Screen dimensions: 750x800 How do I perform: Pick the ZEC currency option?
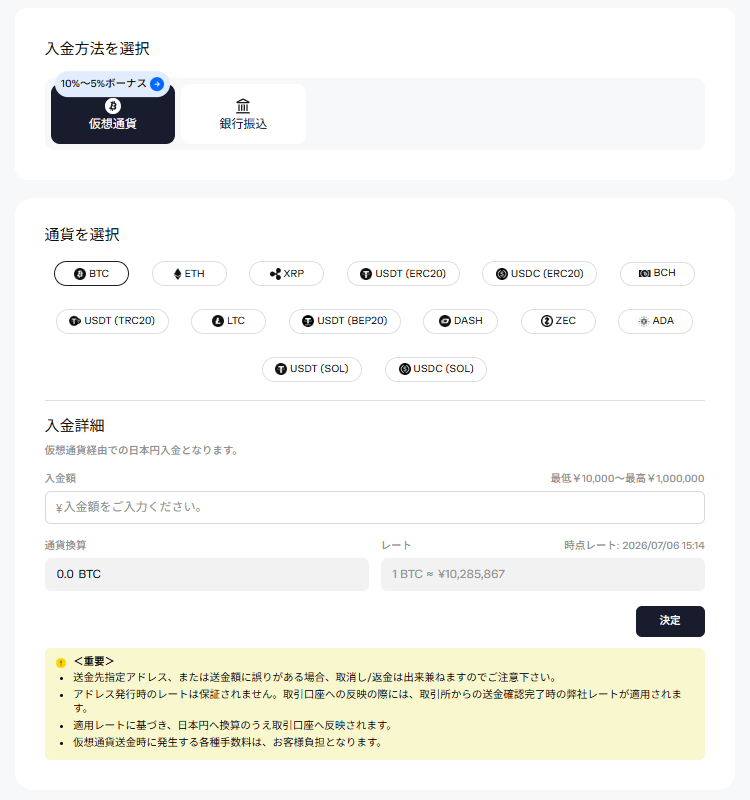pyautogui.click(x=558, y=321)
